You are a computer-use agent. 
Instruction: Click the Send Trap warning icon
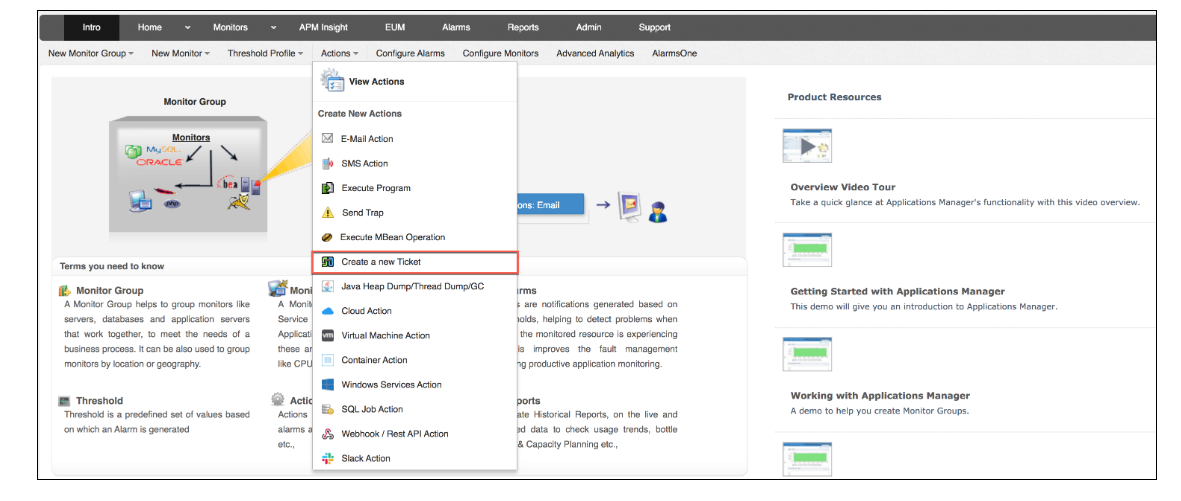[x=328, y=213]
